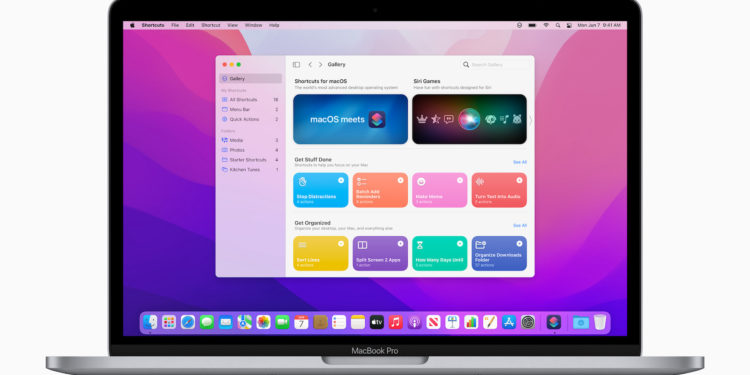This screenshot has width=750, height=375.
Task: Open the Shortcuts app icon in Dock
Action: pyautogui.click(x=554, y=322)
